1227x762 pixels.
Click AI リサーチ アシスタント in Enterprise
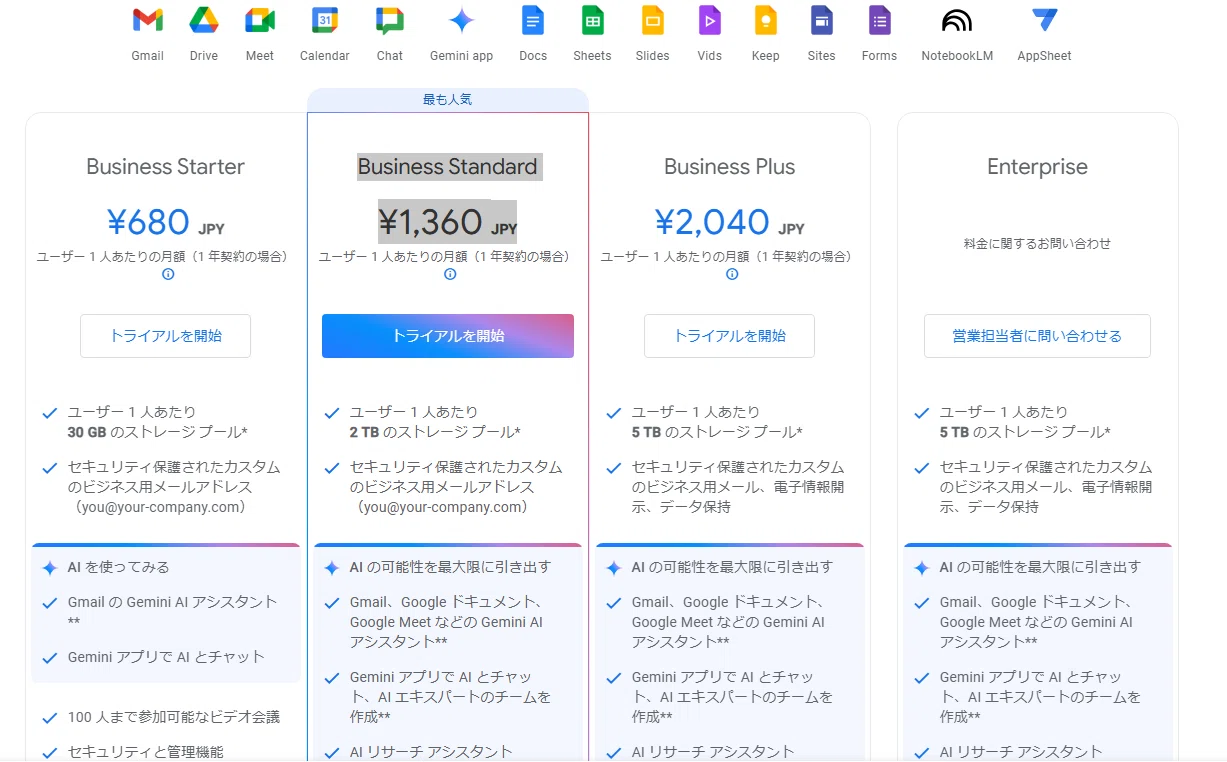pos(1021,752)
